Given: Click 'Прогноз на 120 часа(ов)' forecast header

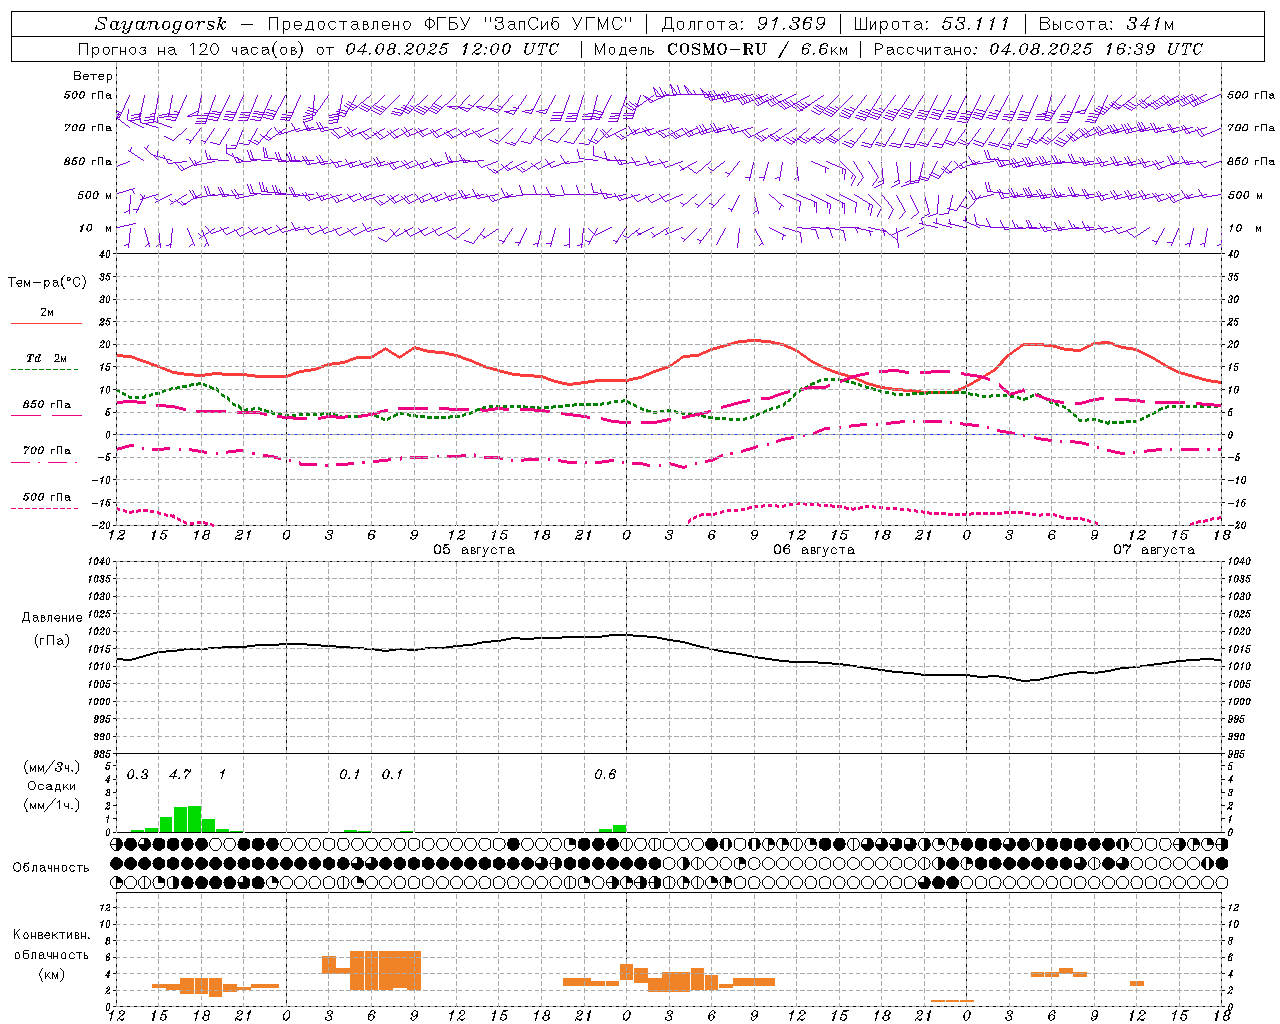Looking at the screenshot, I should (191, 49).
